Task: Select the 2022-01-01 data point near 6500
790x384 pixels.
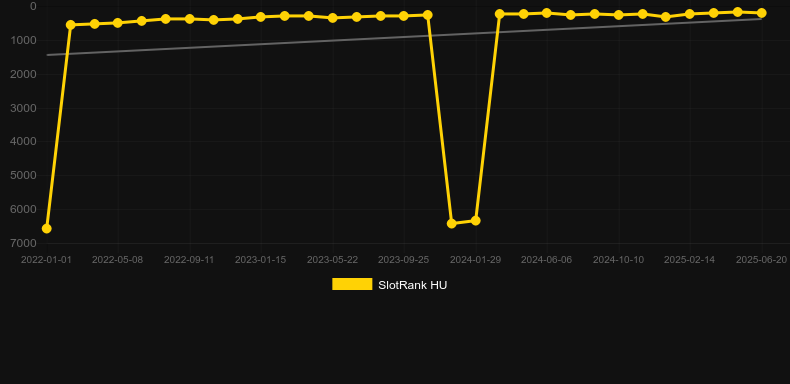Action: tap(46, 229)
